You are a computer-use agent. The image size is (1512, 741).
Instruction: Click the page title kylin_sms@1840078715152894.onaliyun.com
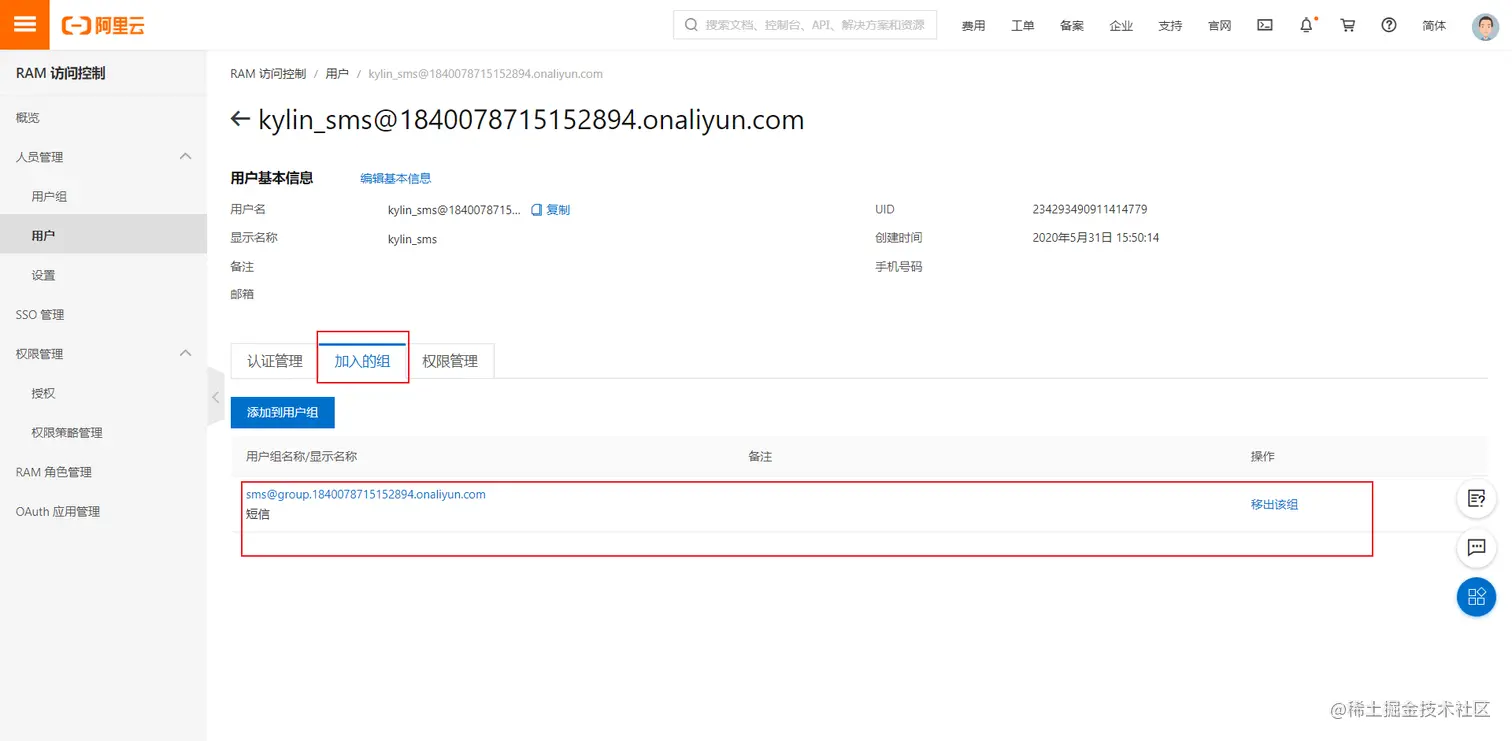[x=531, y=120]
